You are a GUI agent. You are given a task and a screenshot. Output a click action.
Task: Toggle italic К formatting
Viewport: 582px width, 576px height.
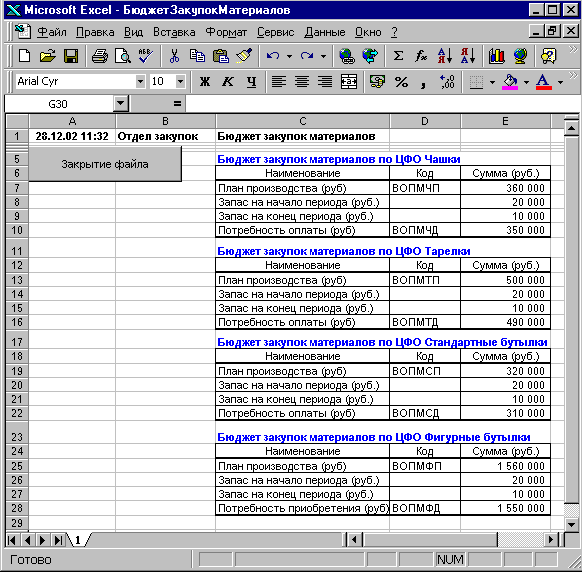coord(228,81)
